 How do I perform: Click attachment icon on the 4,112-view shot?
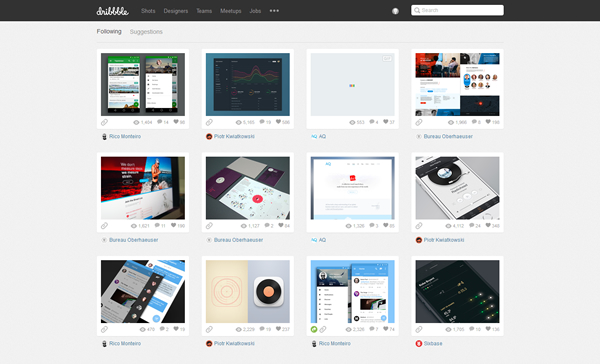click(419, 226)
